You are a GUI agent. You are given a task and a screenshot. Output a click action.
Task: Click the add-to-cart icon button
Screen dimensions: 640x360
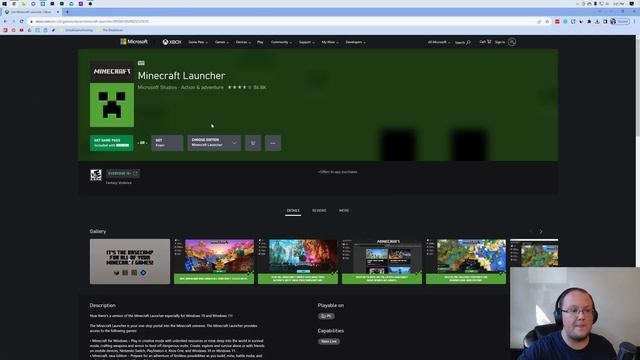[253, 143]
